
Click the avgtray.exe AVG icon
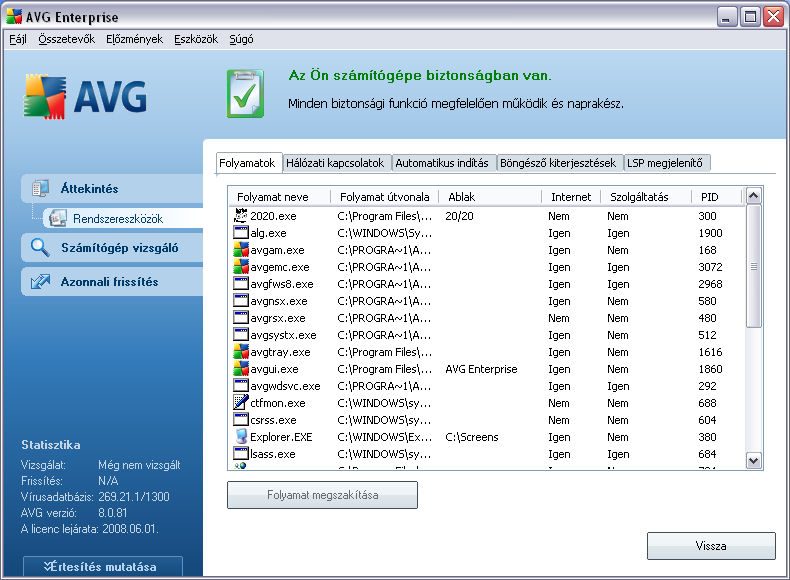241,352
